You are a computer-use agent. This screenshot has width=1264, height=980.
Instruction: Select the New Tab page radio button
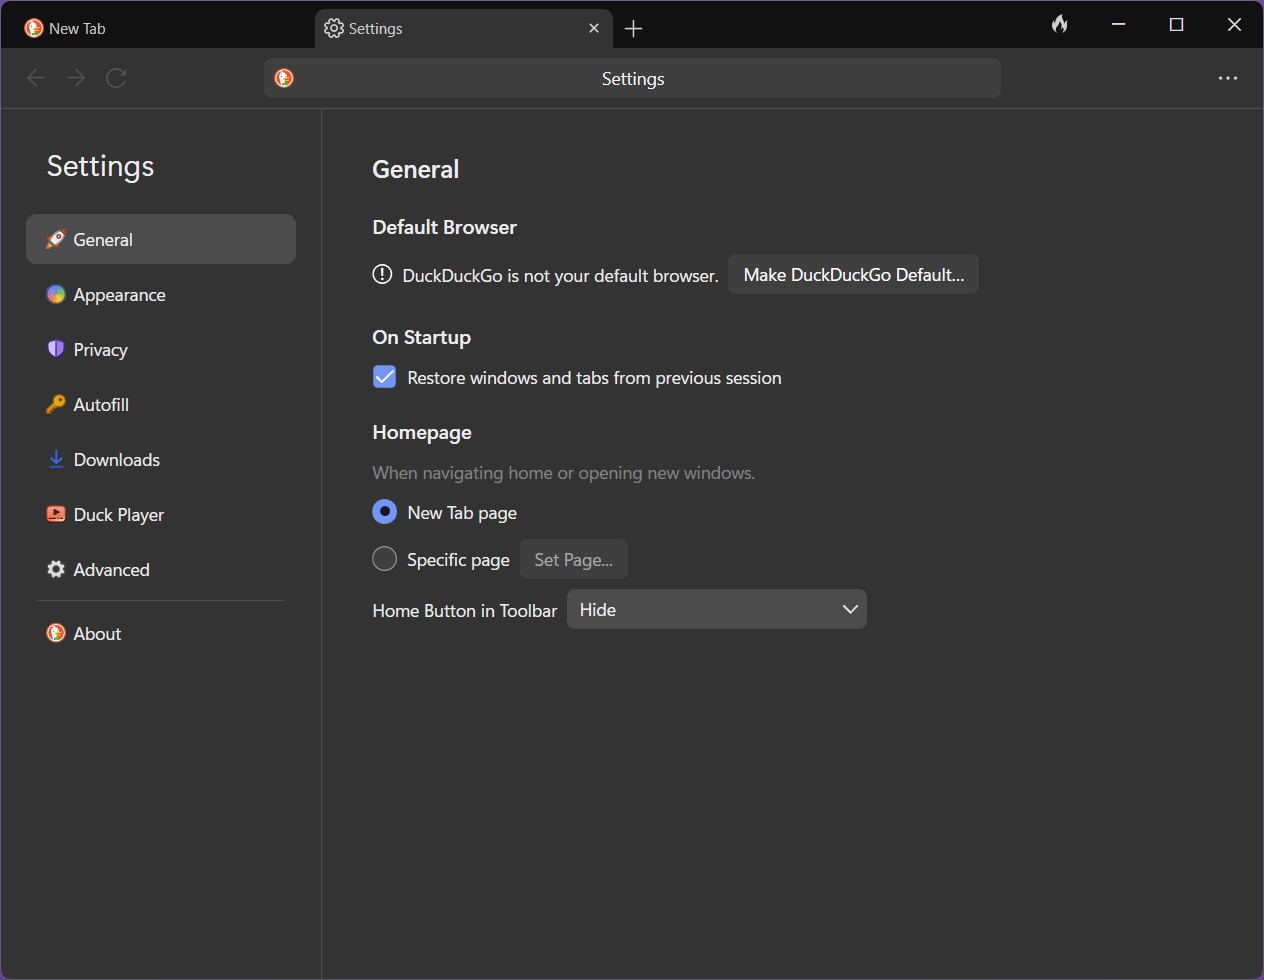384,512
